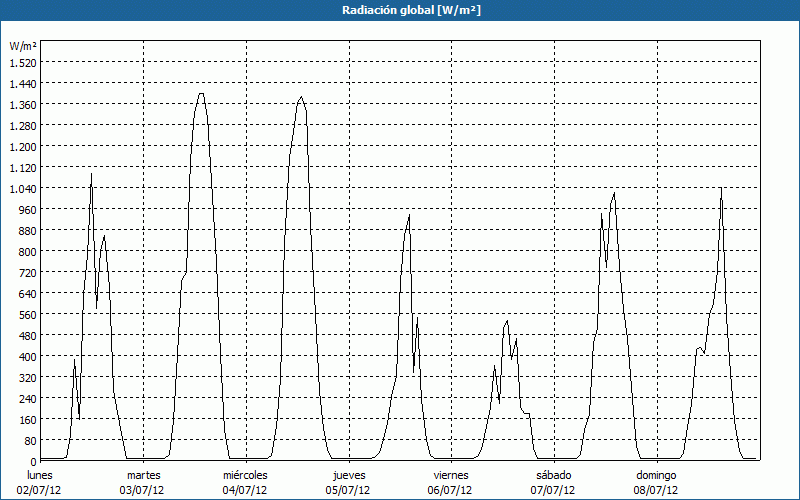The height and width of the screenshot is (500, 800).
Task: Click the 'lunes' day label
Action: point(40,475)
